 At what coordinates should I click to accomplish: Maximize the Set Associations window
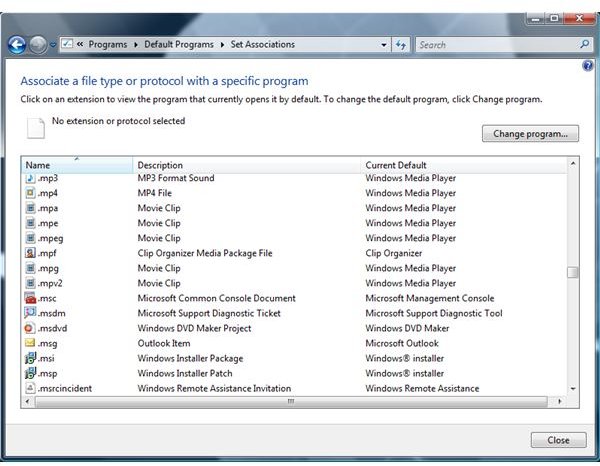click(554, 18)
